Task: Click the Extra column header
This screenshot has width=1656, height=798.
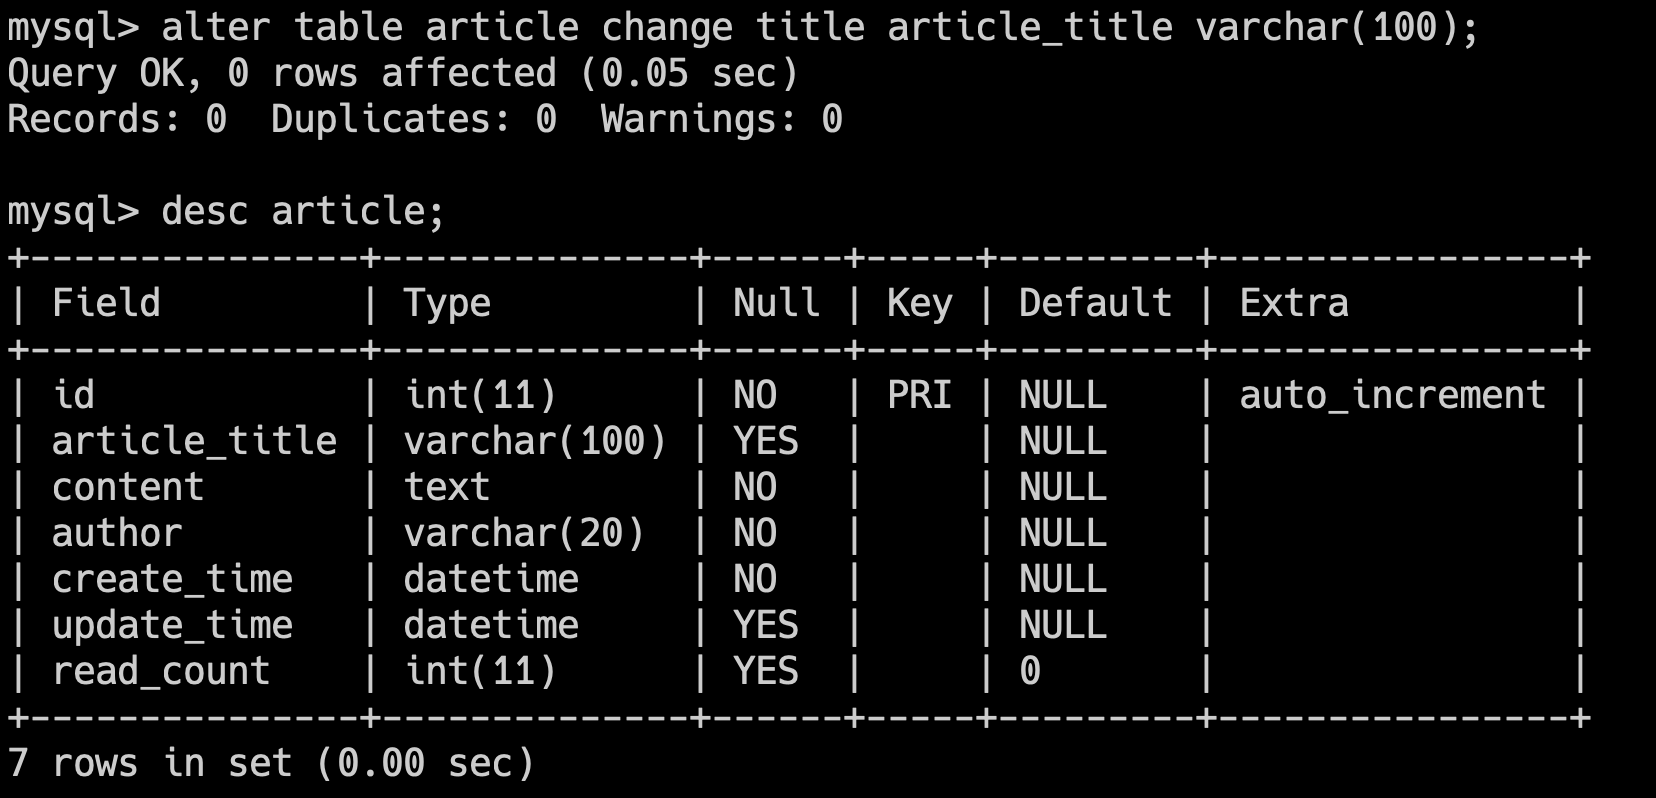Action: [x=1294, y=303]
